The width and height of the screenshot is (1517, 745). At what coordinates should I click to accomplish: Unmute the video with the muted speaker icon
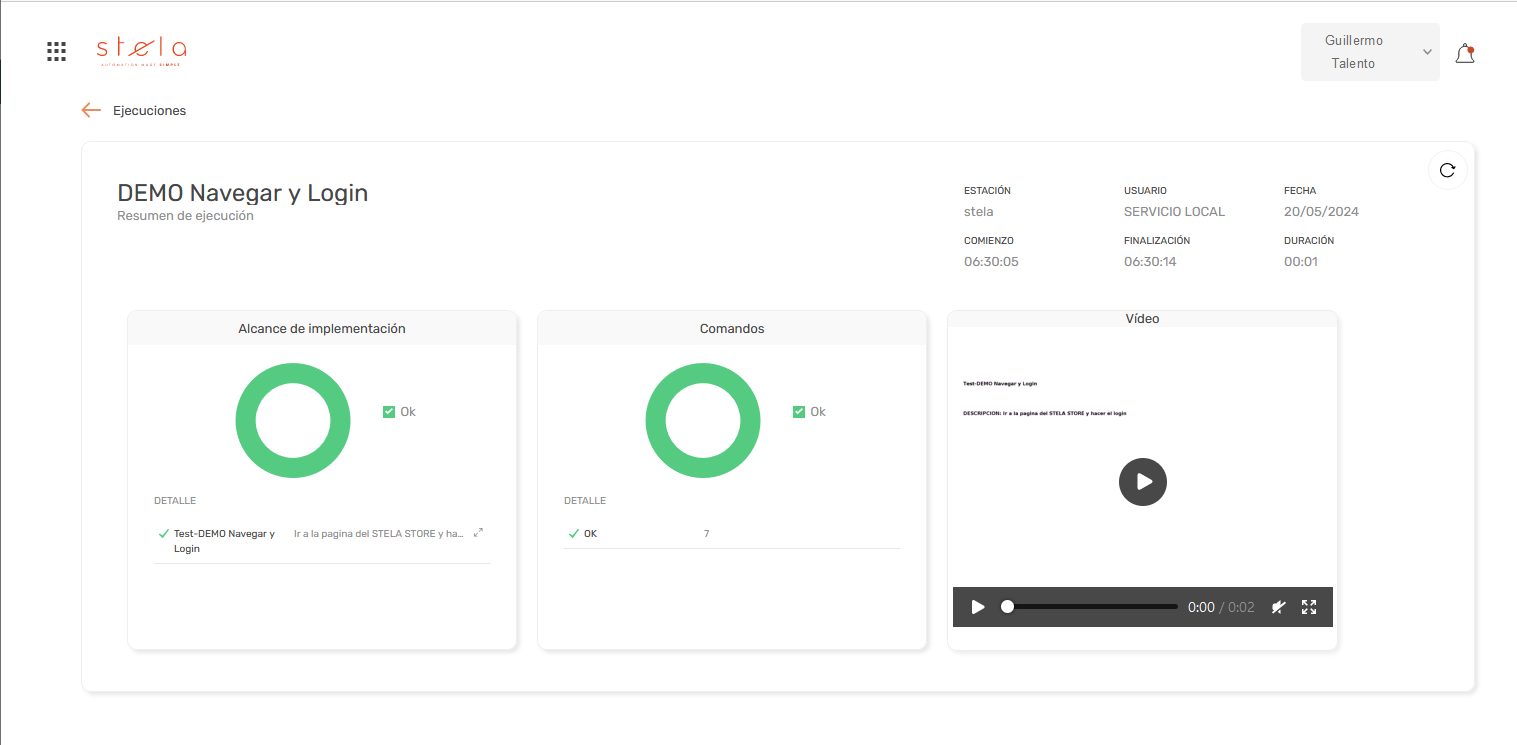(x=1278, y=606)
